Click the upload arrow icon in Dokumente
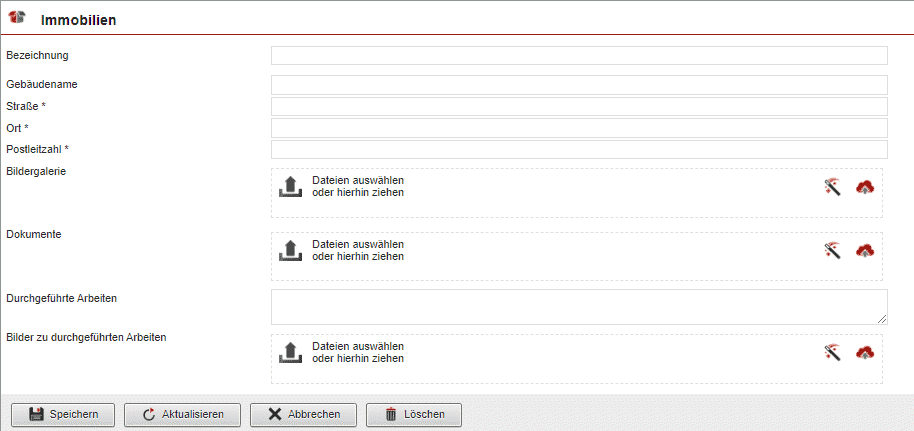914x431 pixels. [x=290, y=250]
